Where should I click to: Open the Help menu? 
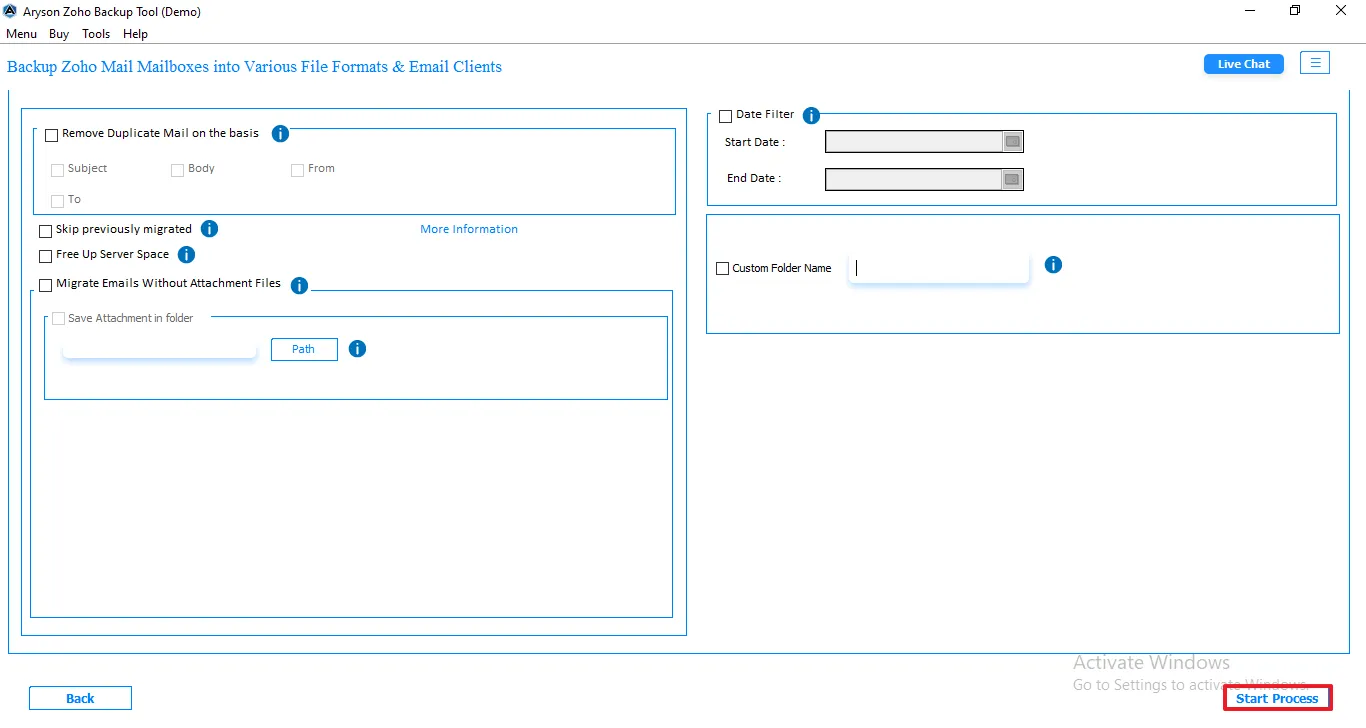135,34
